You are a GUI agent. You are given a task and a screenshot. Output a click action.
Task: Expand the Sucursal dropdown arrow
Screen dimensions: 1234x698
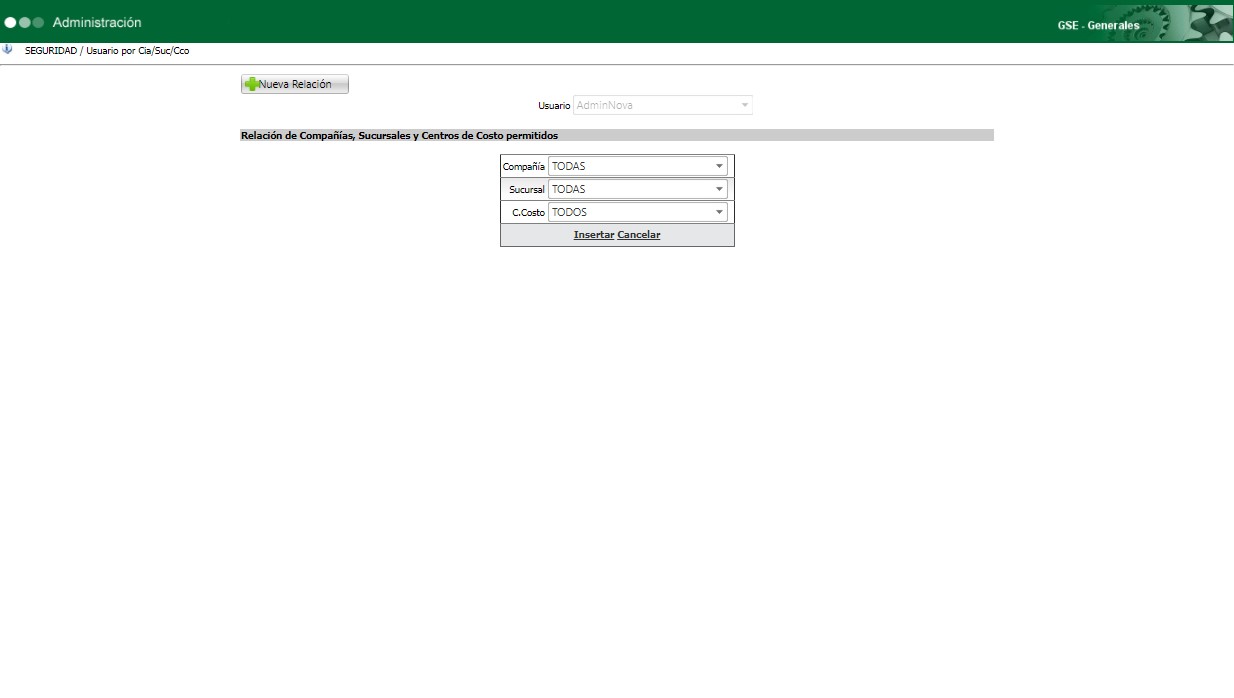719,189
